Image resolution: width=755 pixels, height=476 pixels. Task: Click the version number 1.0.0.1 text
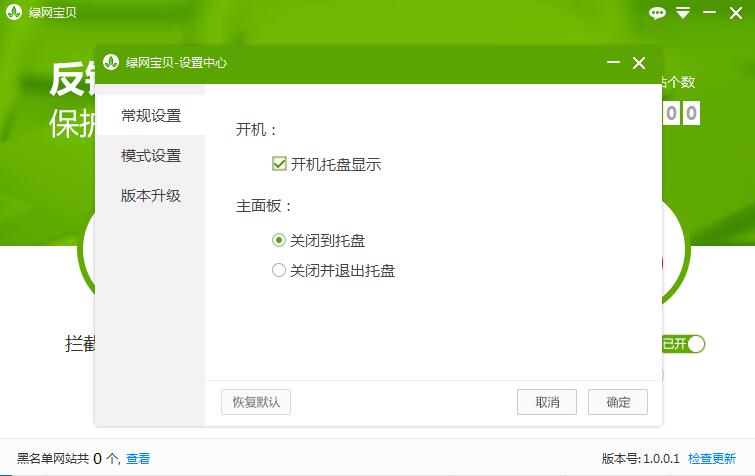(661, 458)
